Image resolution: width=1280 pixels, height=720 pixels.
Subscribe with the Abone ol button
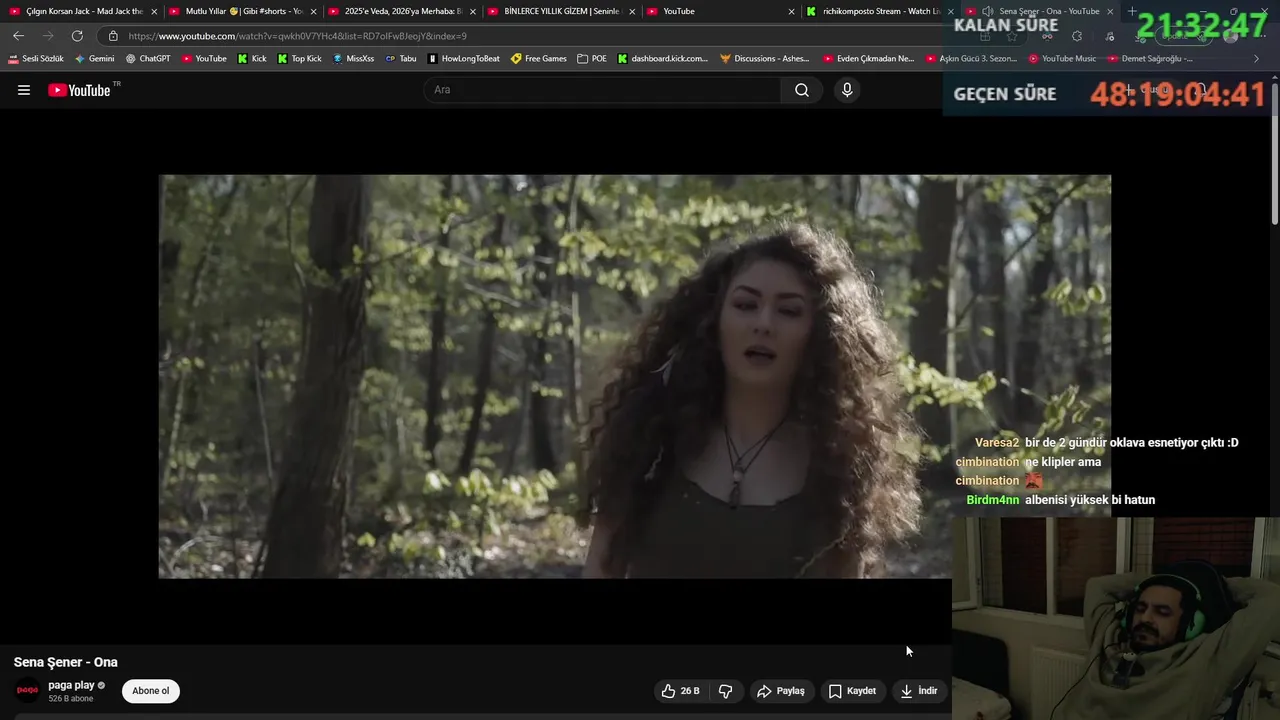pyautogui.click(x=151, y=691)
